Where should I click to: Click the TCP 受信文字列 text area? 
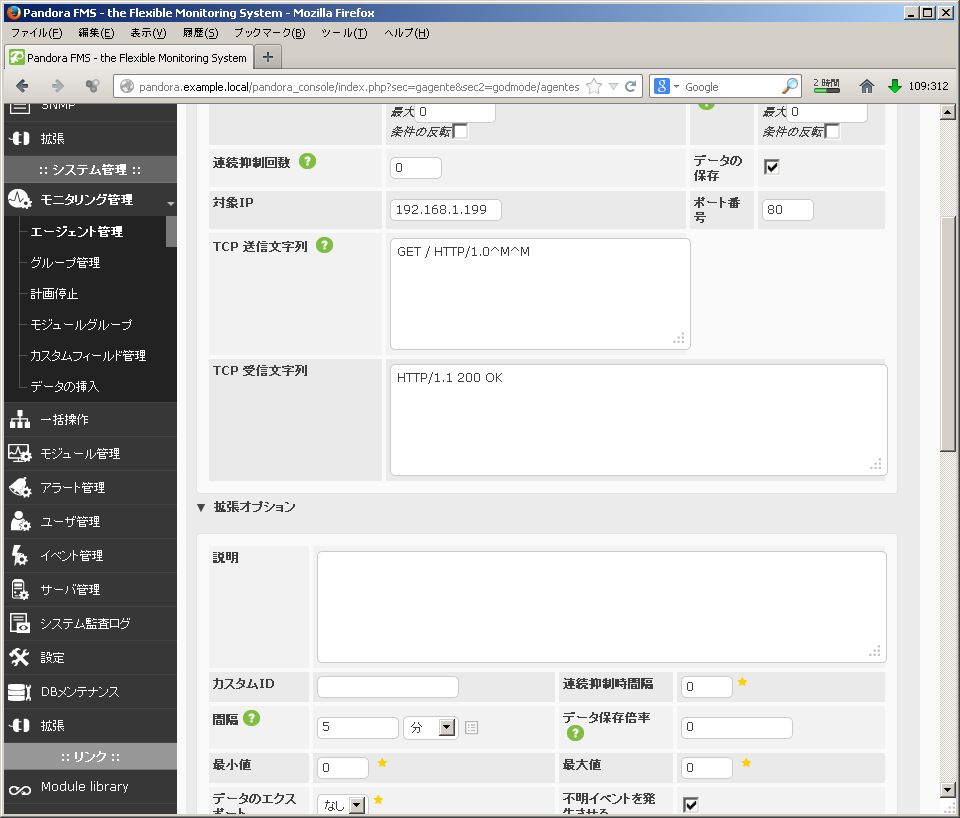click(639, 420)
